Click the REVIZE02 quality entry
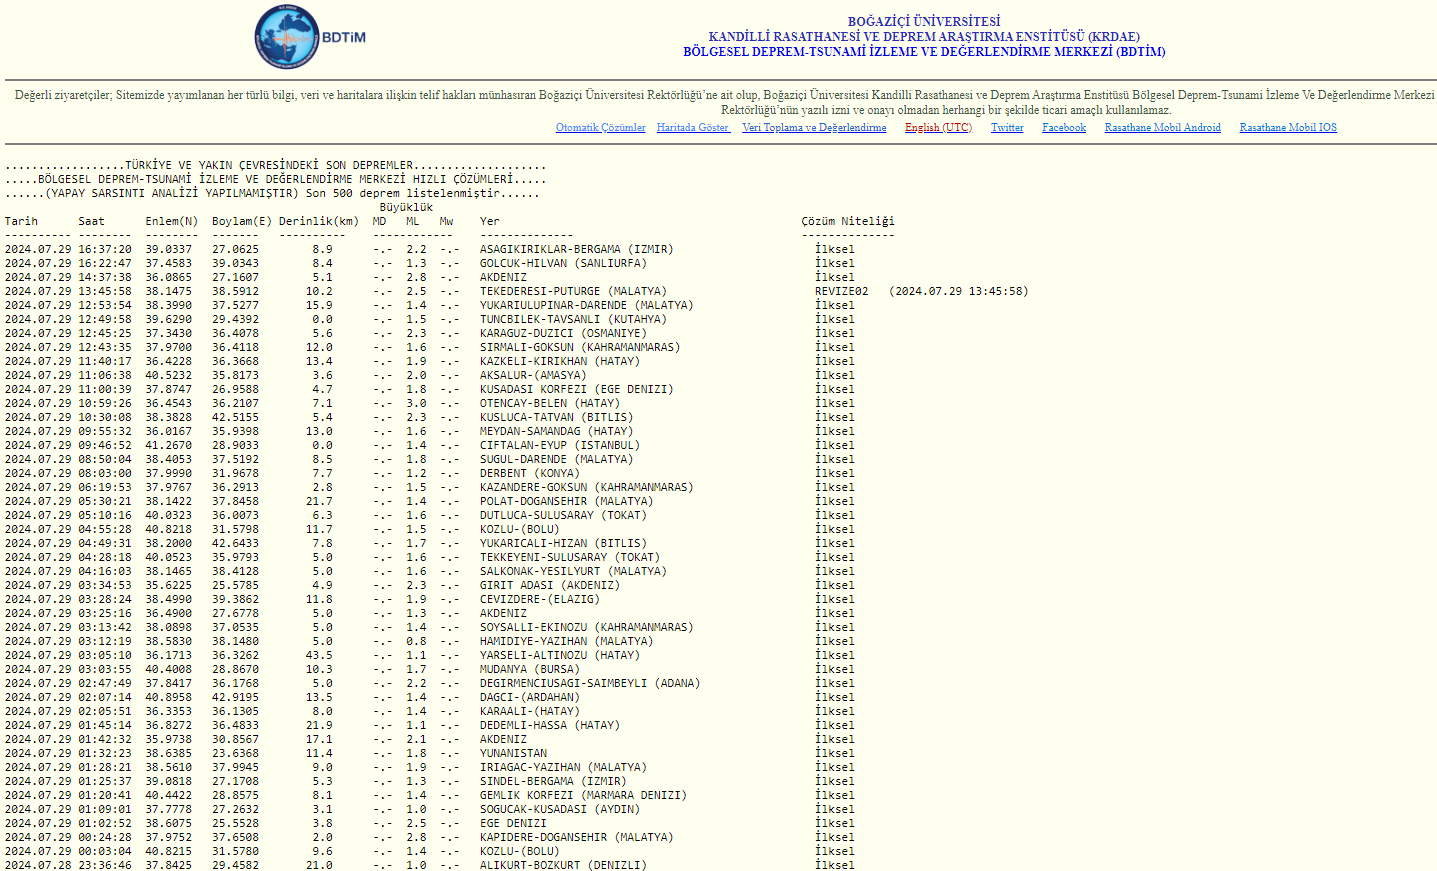The image size is (1437, 871). point(841,292)
